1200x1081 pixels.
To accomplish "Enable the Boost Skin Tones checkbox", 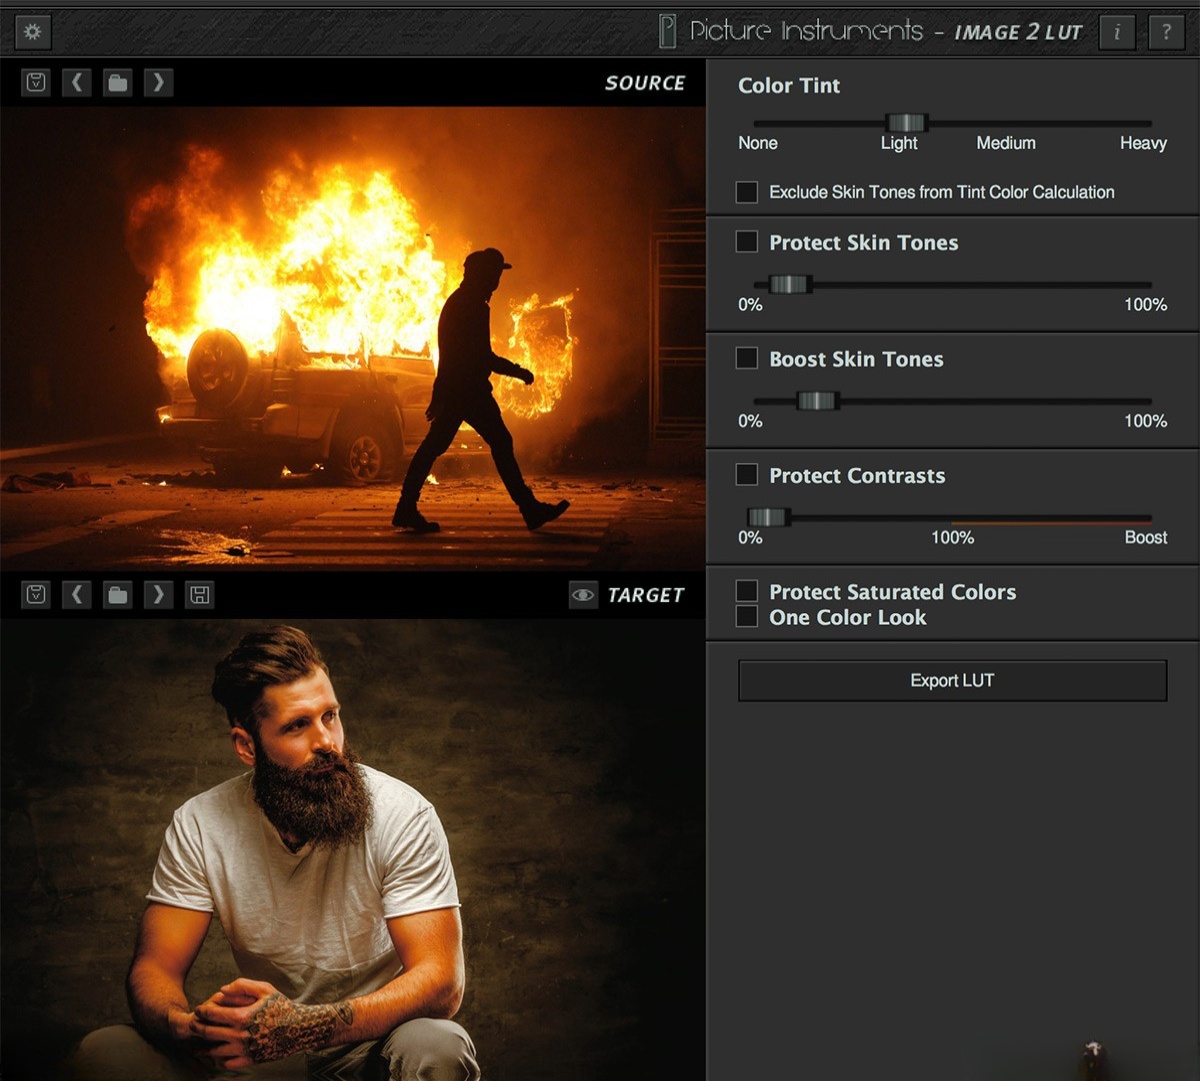I will pyautogui.click(x=746, y=358).
